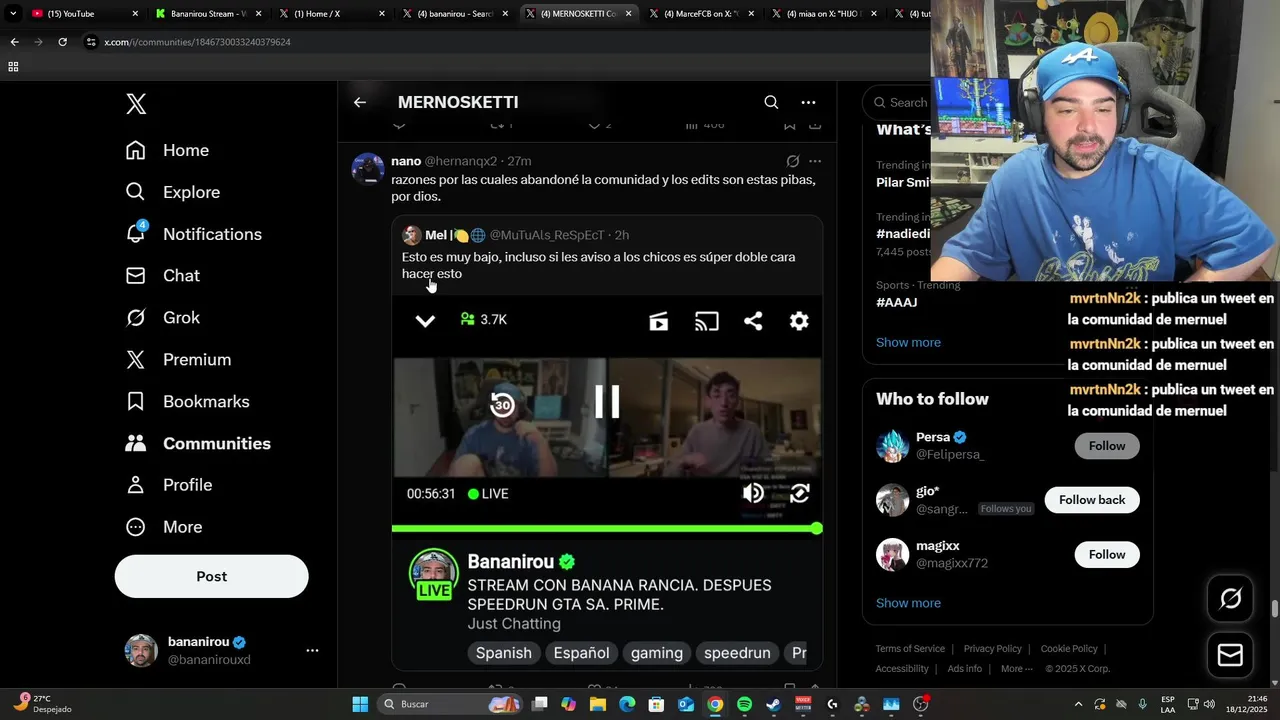
Task: Mute the stream volume
Action: tap(753, 493)
